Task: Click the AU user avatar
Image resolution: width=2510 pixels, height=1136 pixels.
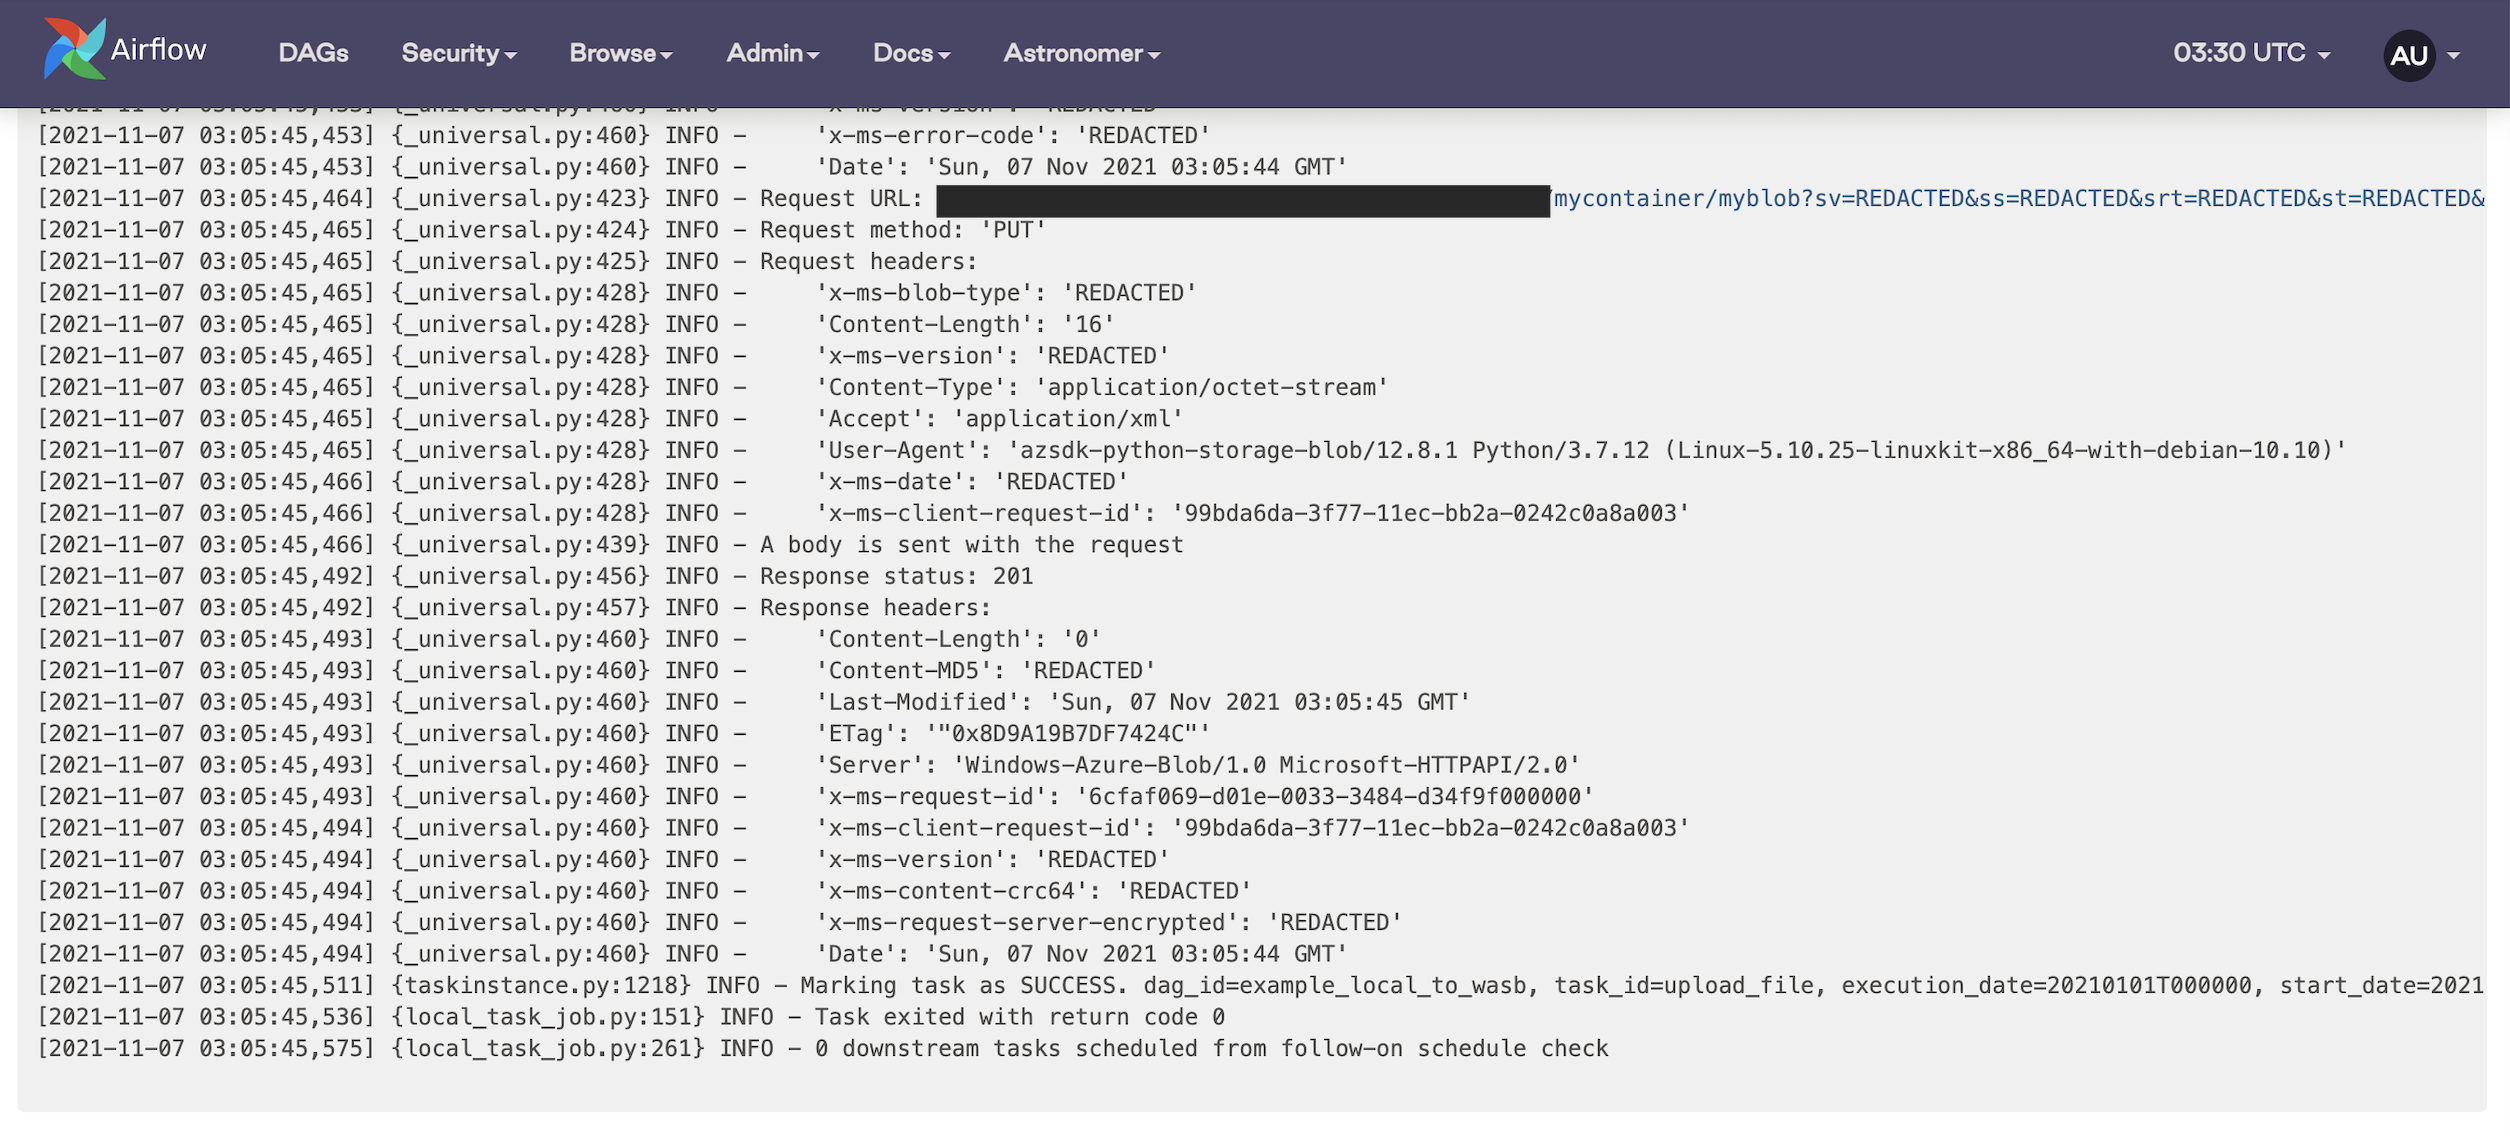Action: tap(2408, 55)
